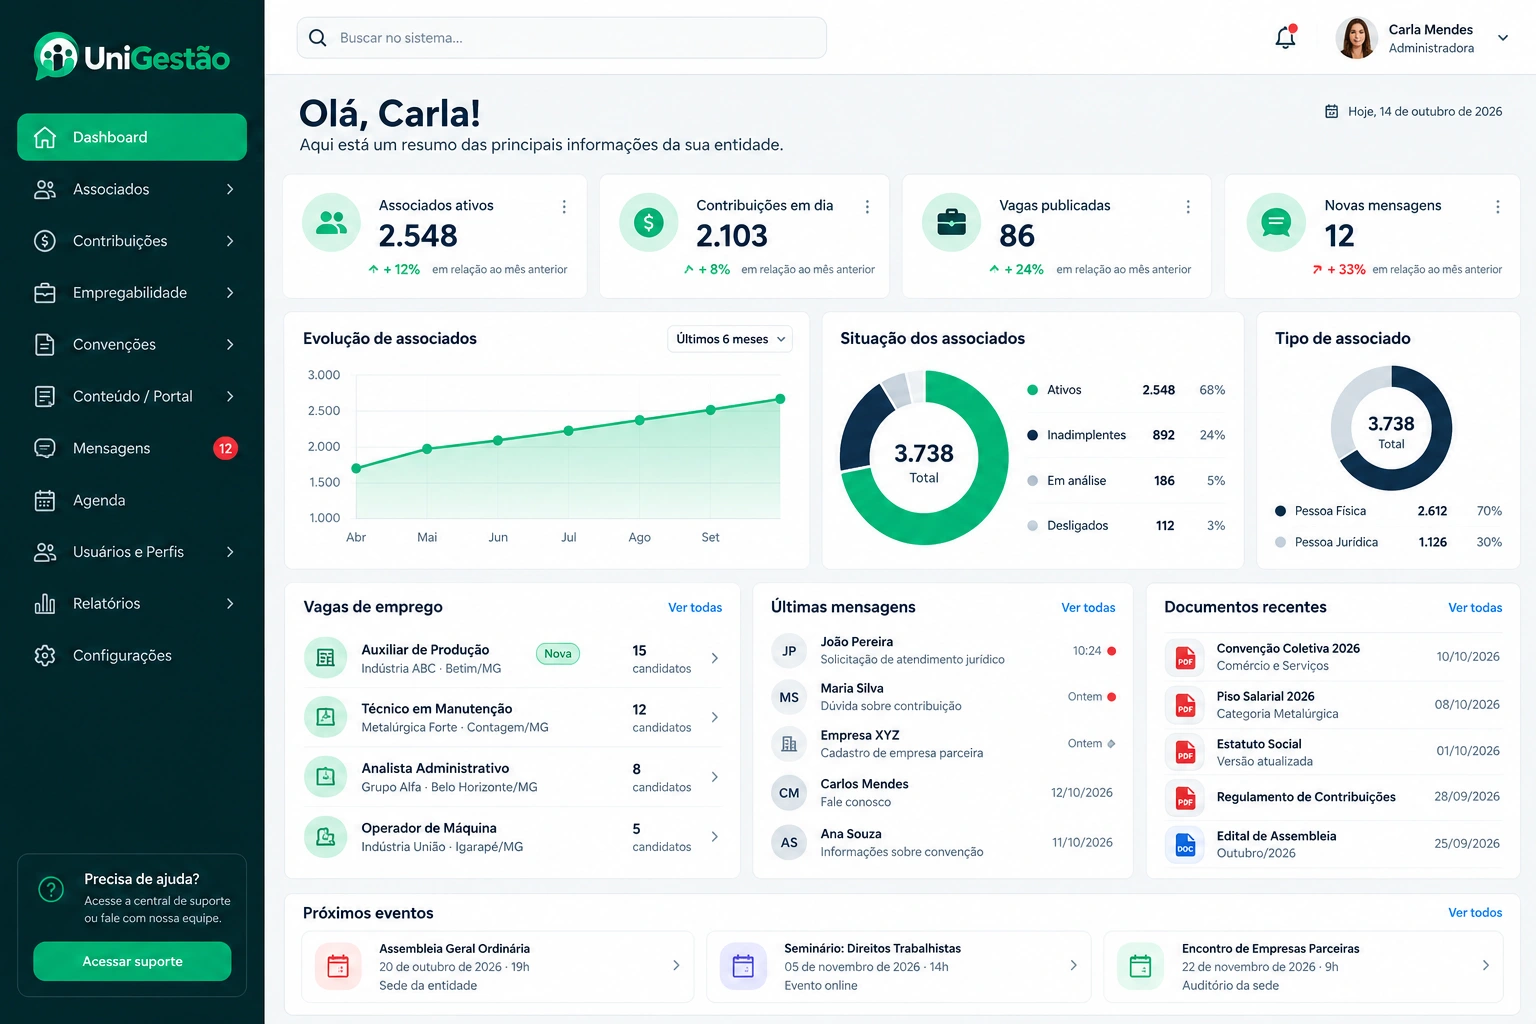The width and height of the screenshot is (1536, 1024).
Task: Click the Maria Silva MS avatar
Action: point(789,697)
